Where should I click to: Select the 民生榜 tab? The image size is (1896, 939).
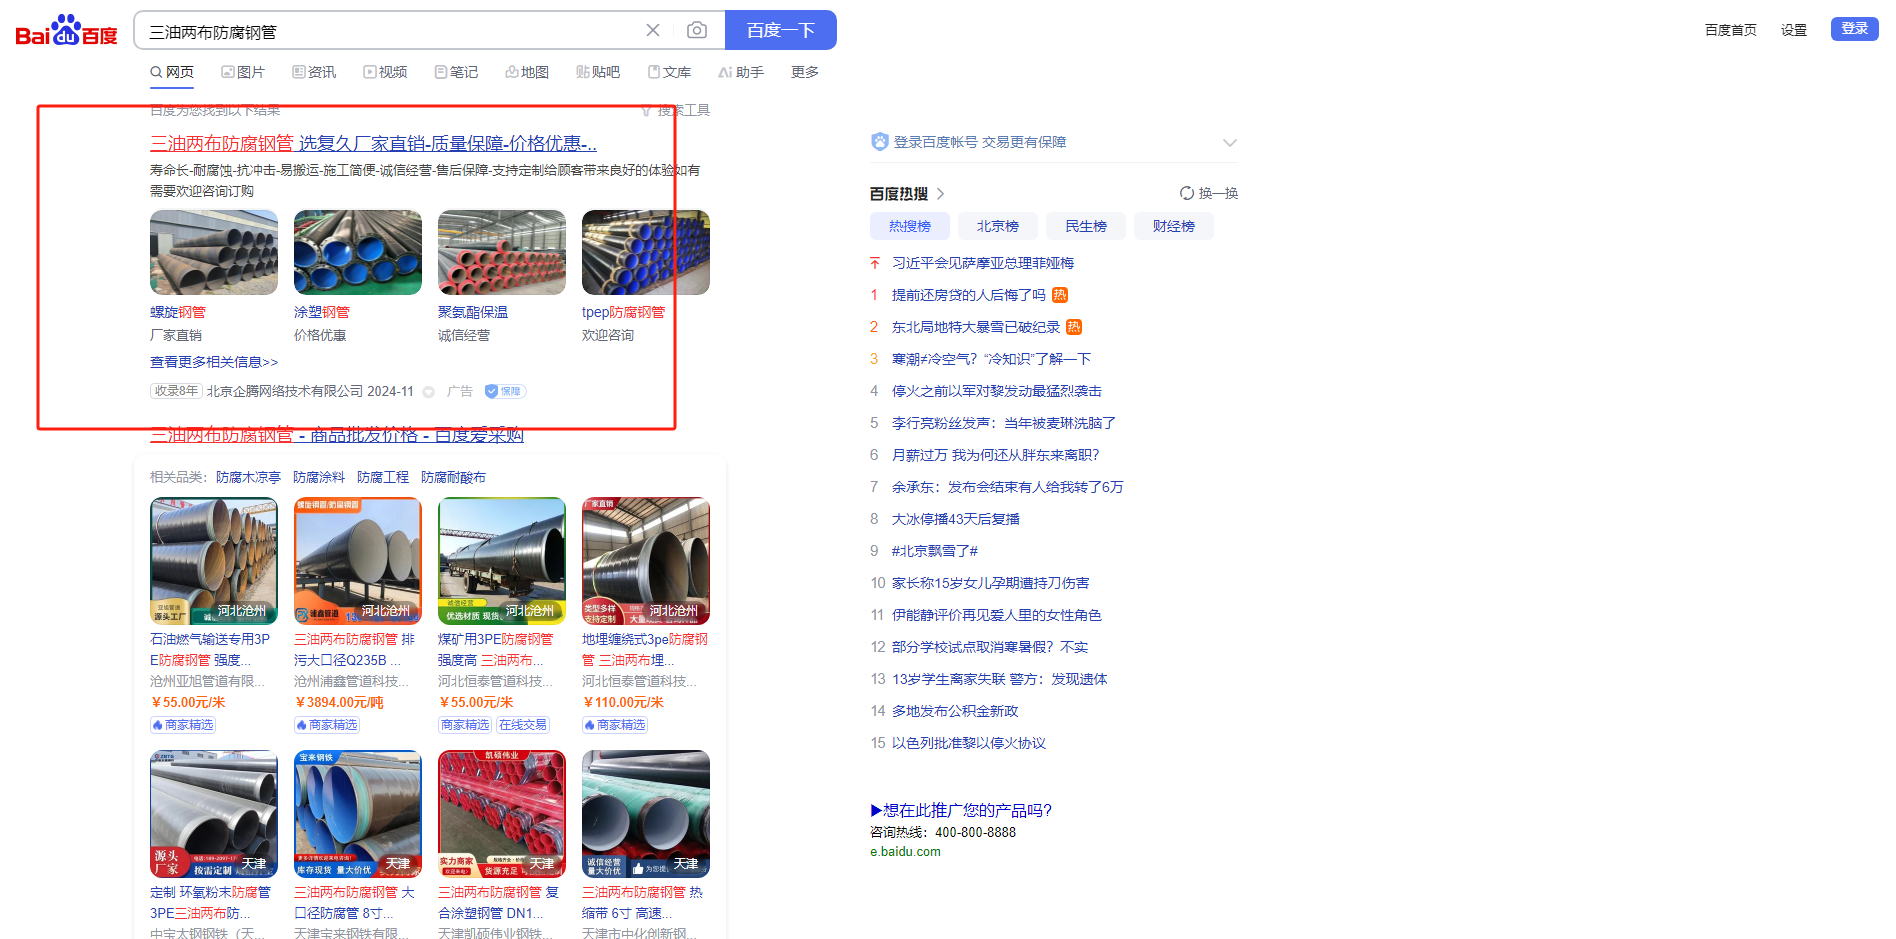[1086, 226]
